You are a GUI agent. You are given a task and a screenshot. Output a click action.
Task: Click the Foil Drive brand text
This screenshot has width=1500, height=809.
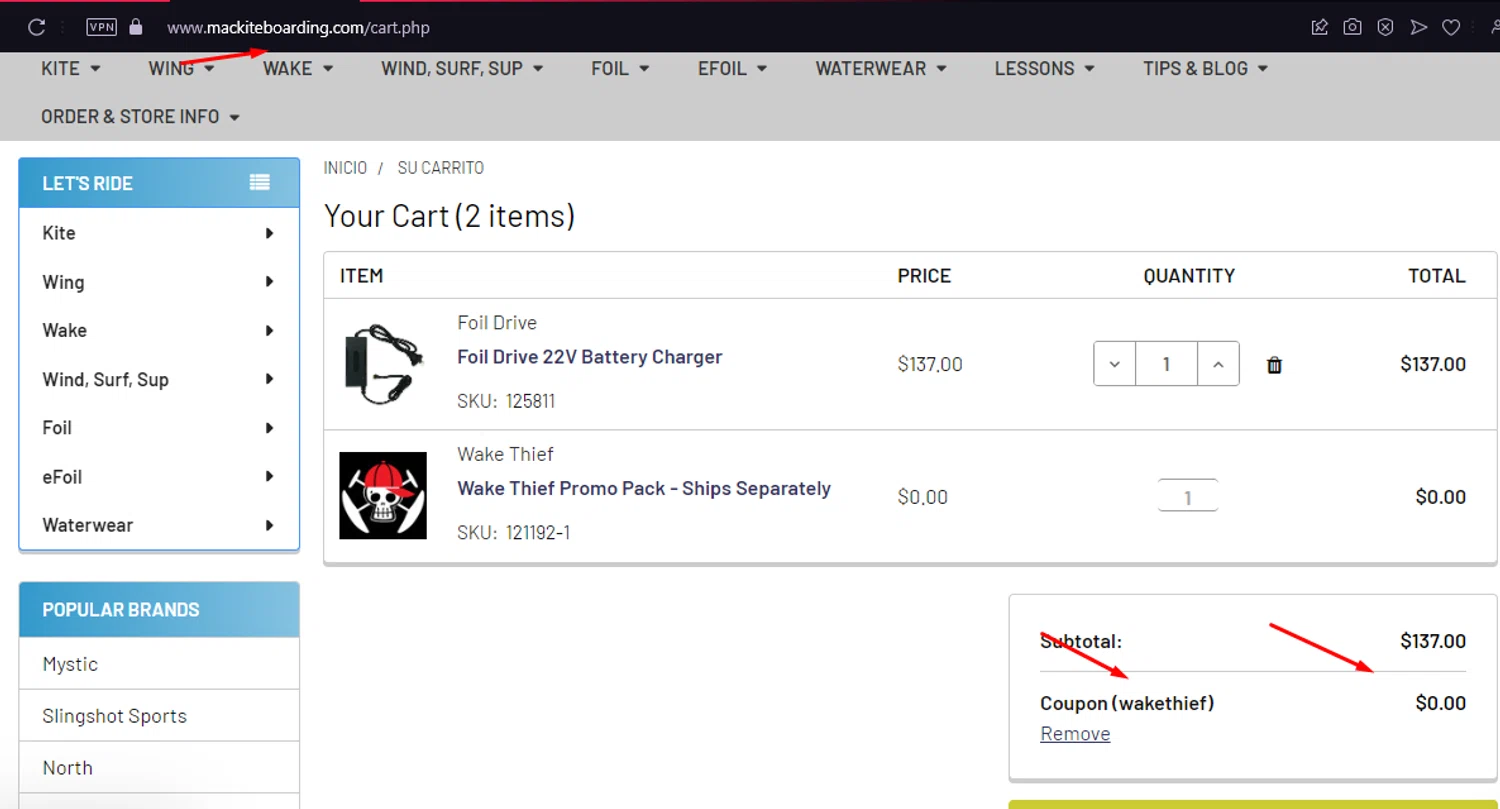point(497,323)
